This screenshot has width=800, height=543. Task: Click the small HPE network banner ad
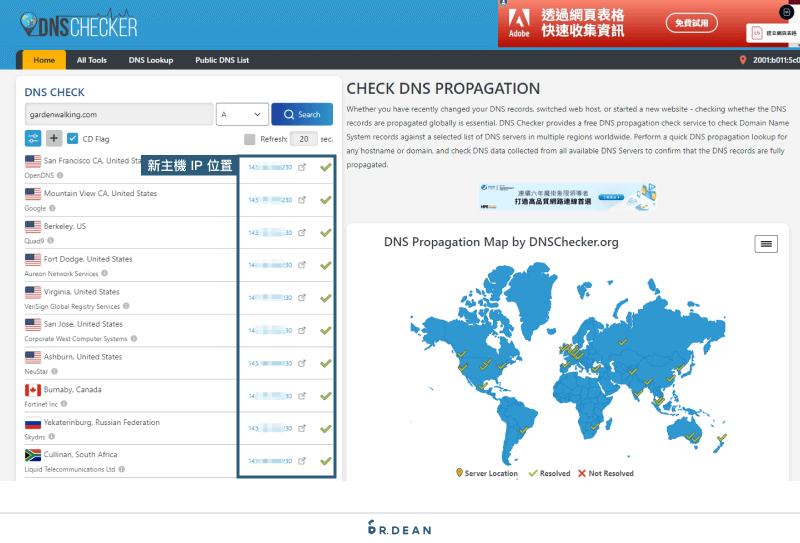coord(567,196)
